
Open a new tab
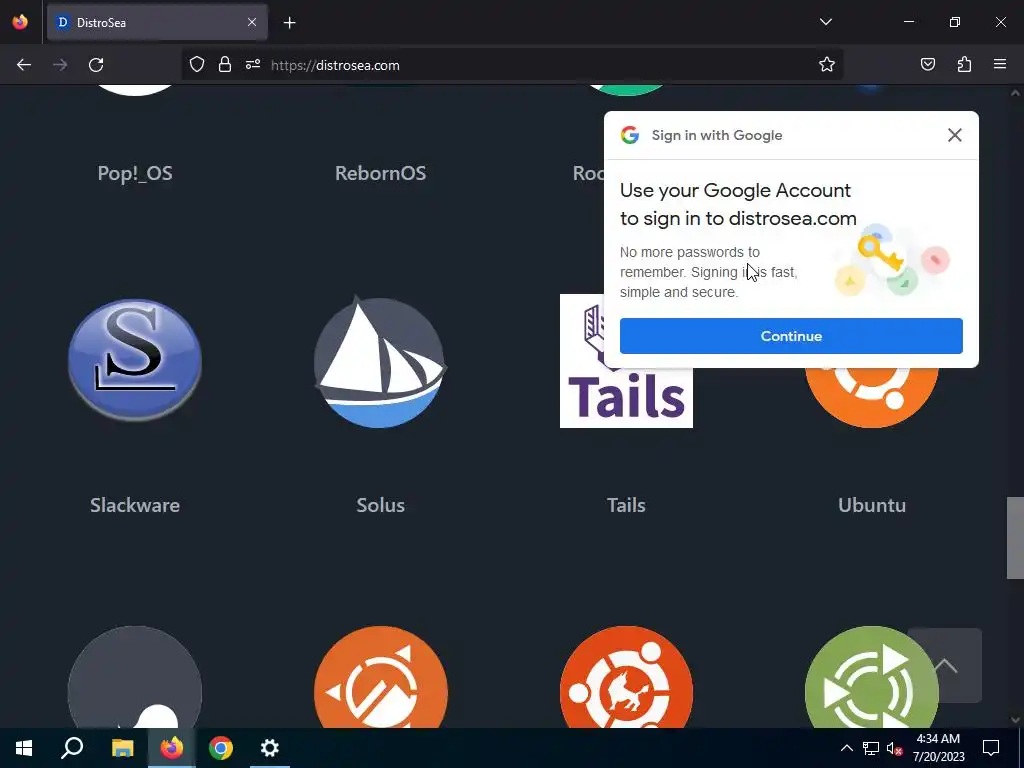(x=290, y=23)
